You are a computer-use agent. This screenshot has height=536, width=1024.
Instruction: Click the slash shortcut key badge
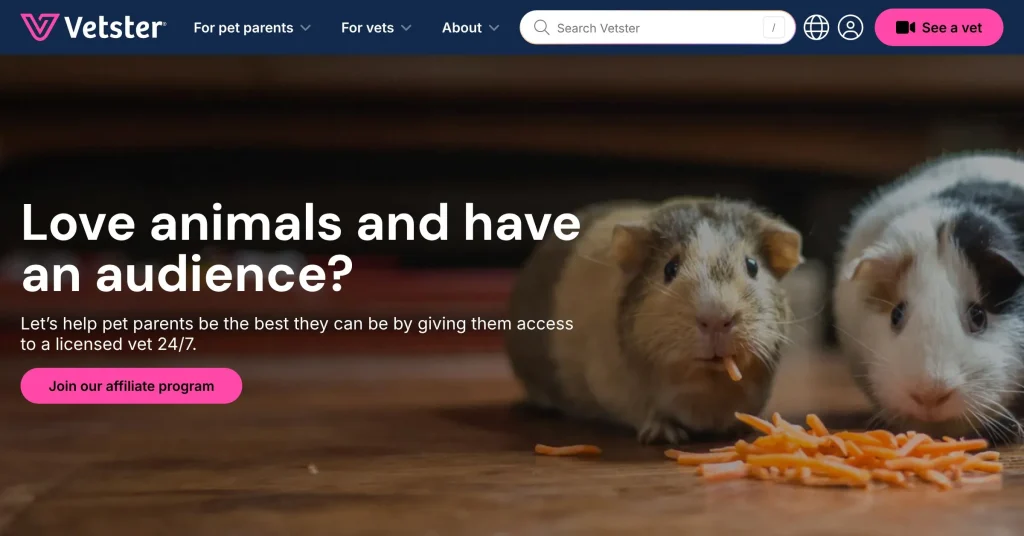point(773,27)
